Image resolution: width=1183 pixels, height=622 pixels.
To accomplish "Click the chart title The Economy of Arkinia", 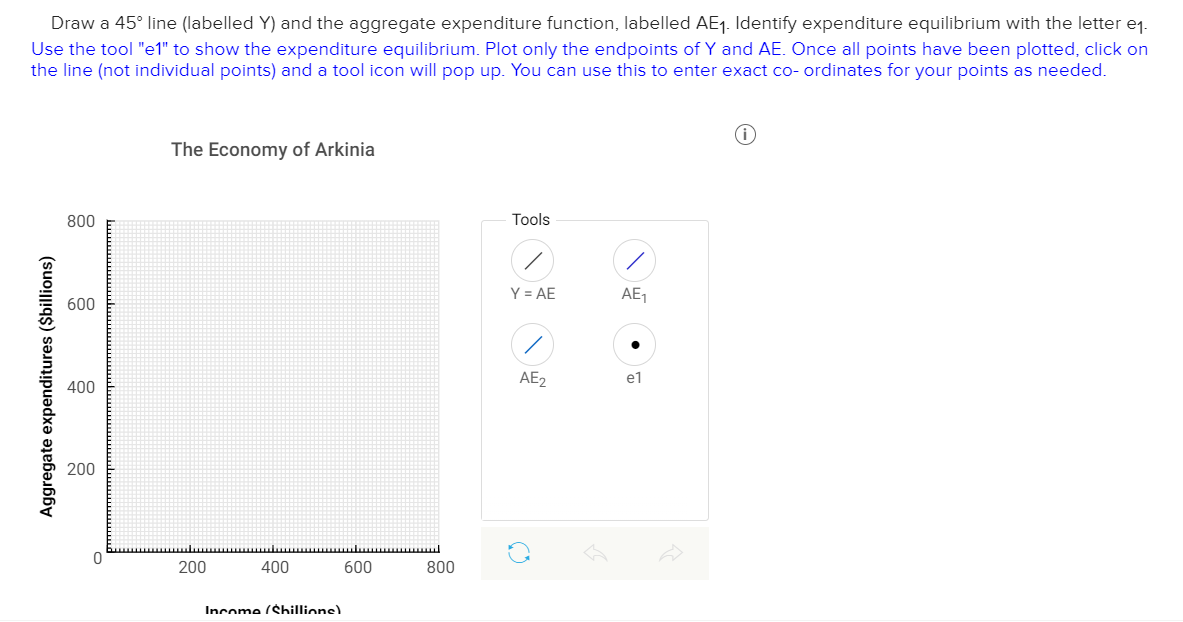I will 272,149.
